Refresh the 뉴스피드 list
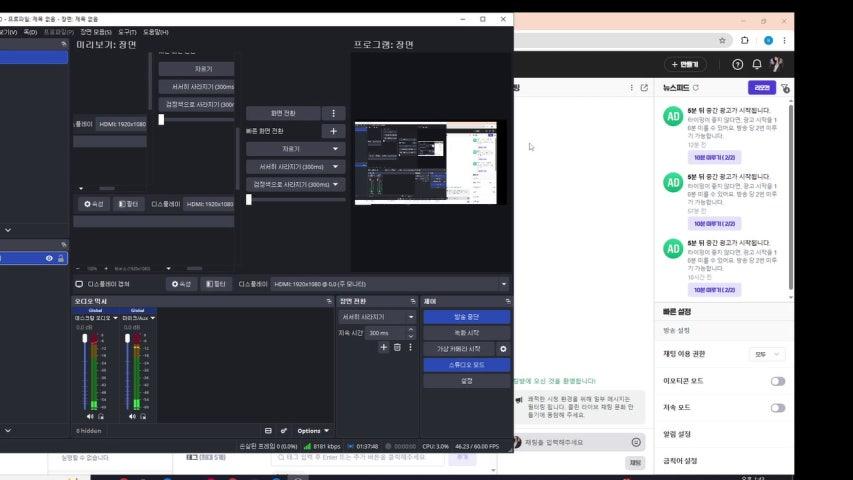 [696, 88]
